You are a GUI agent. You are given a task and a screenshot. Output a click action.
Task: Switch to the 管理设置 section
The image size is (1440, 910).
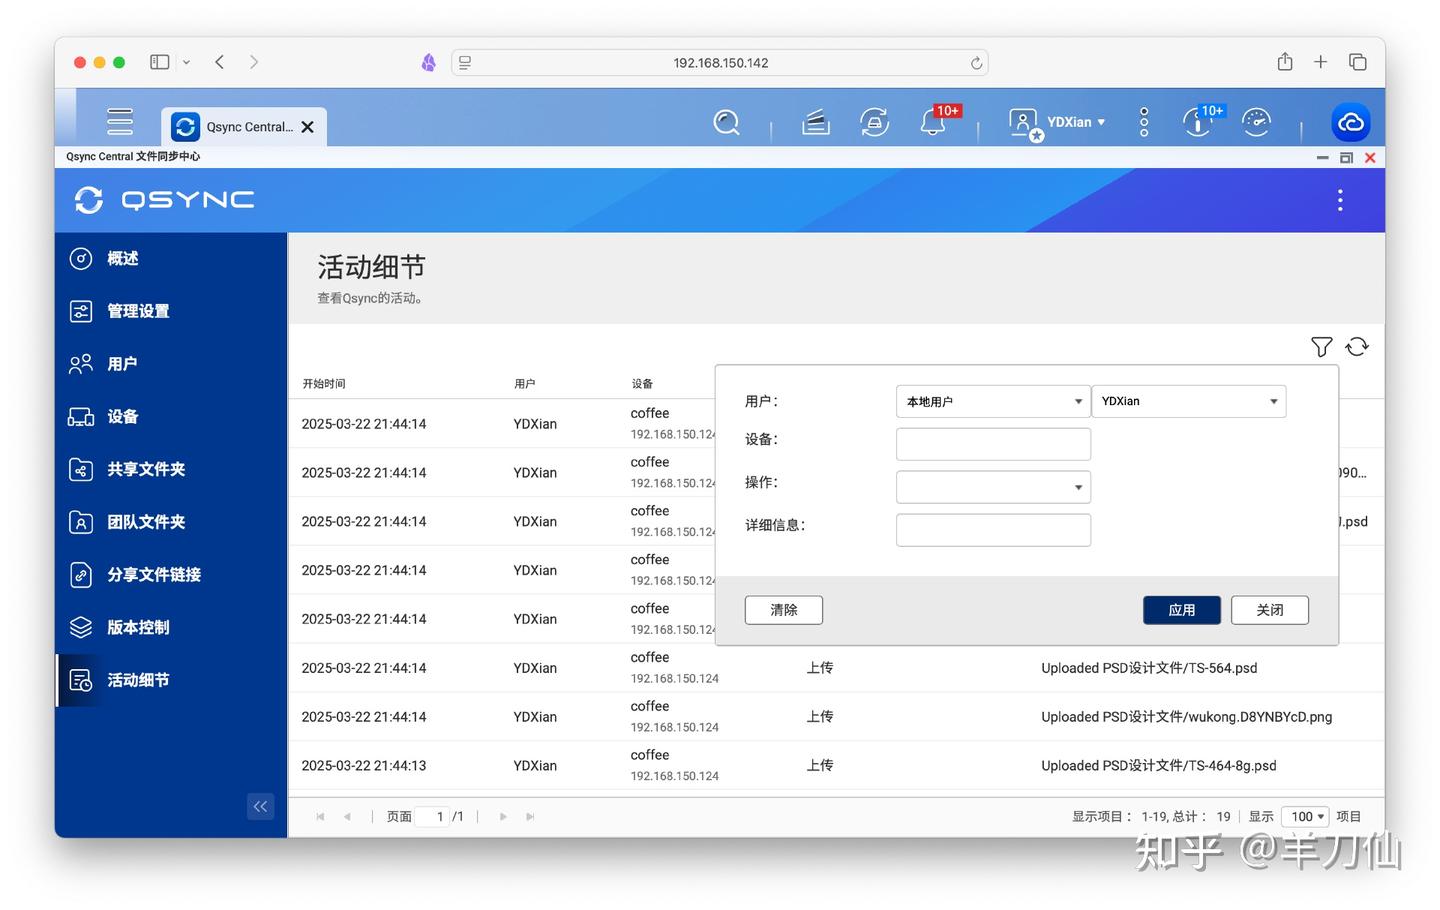[140, 310]
